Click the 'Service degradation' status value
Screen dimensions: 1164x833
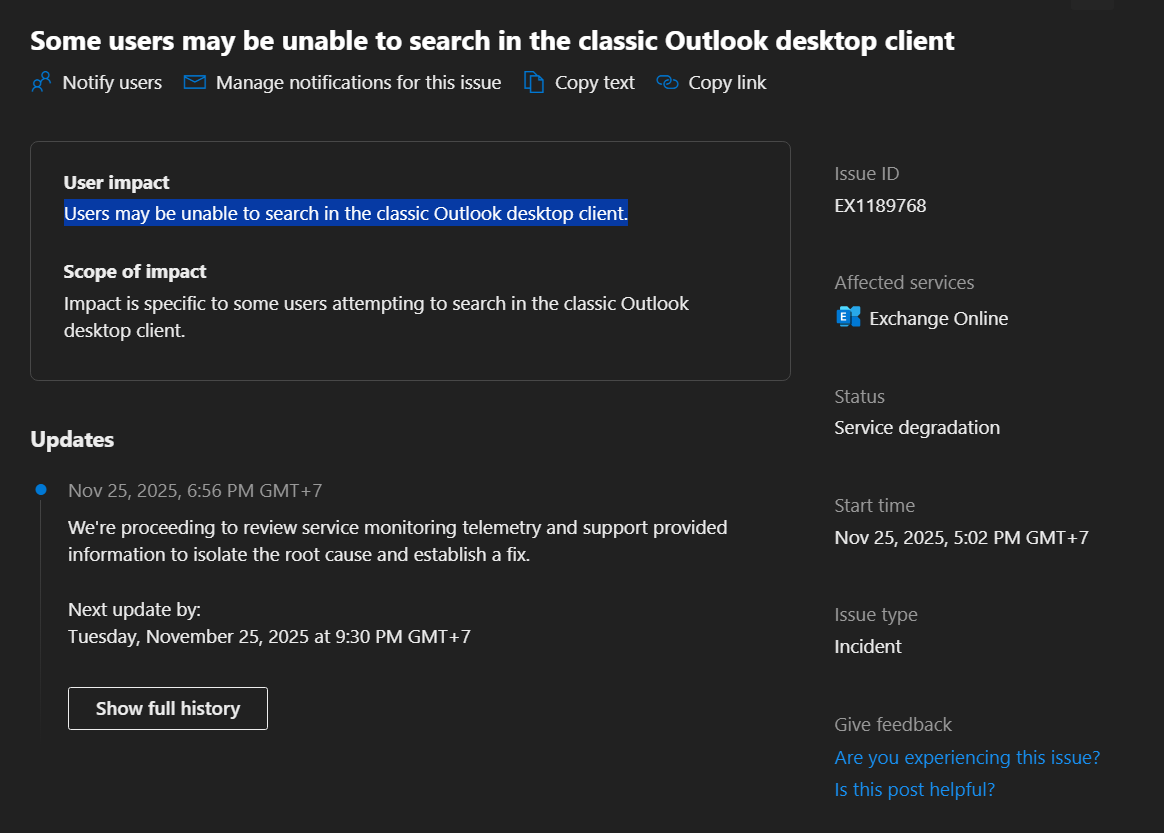(x=917, y=428)
